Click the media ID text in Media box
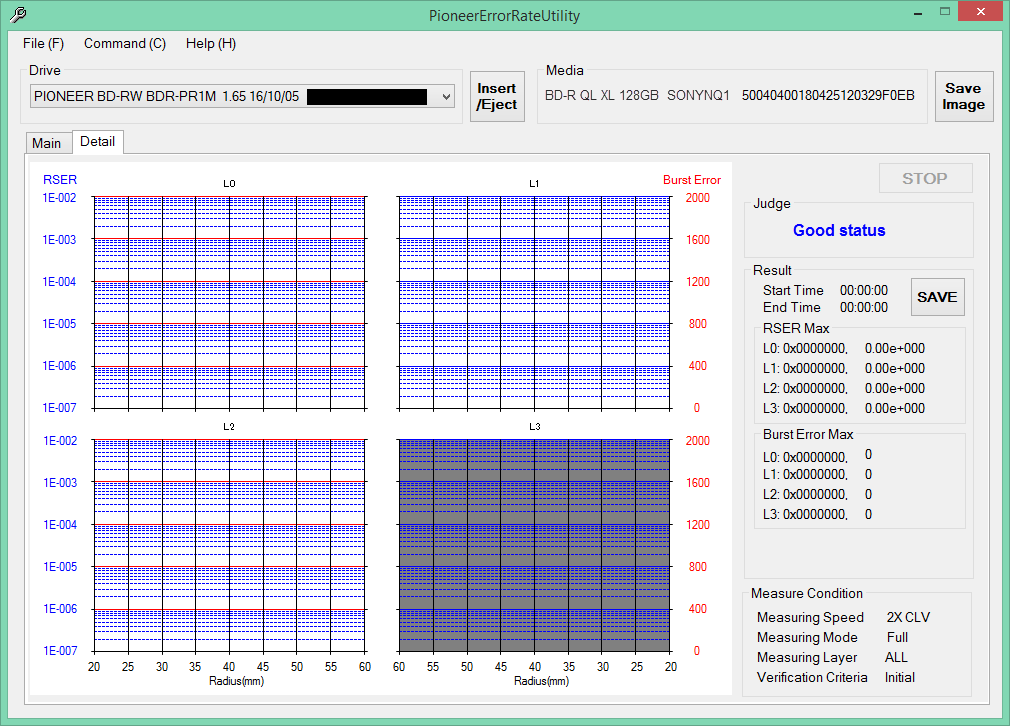Screen dimensions: 1010x726 [828, 95]
